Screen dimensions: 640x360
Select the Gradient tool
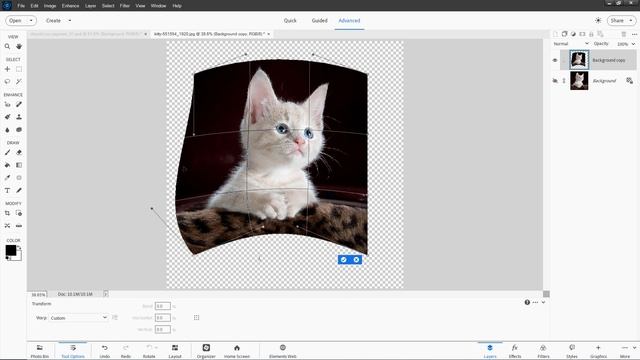click(x=19, y=165)
